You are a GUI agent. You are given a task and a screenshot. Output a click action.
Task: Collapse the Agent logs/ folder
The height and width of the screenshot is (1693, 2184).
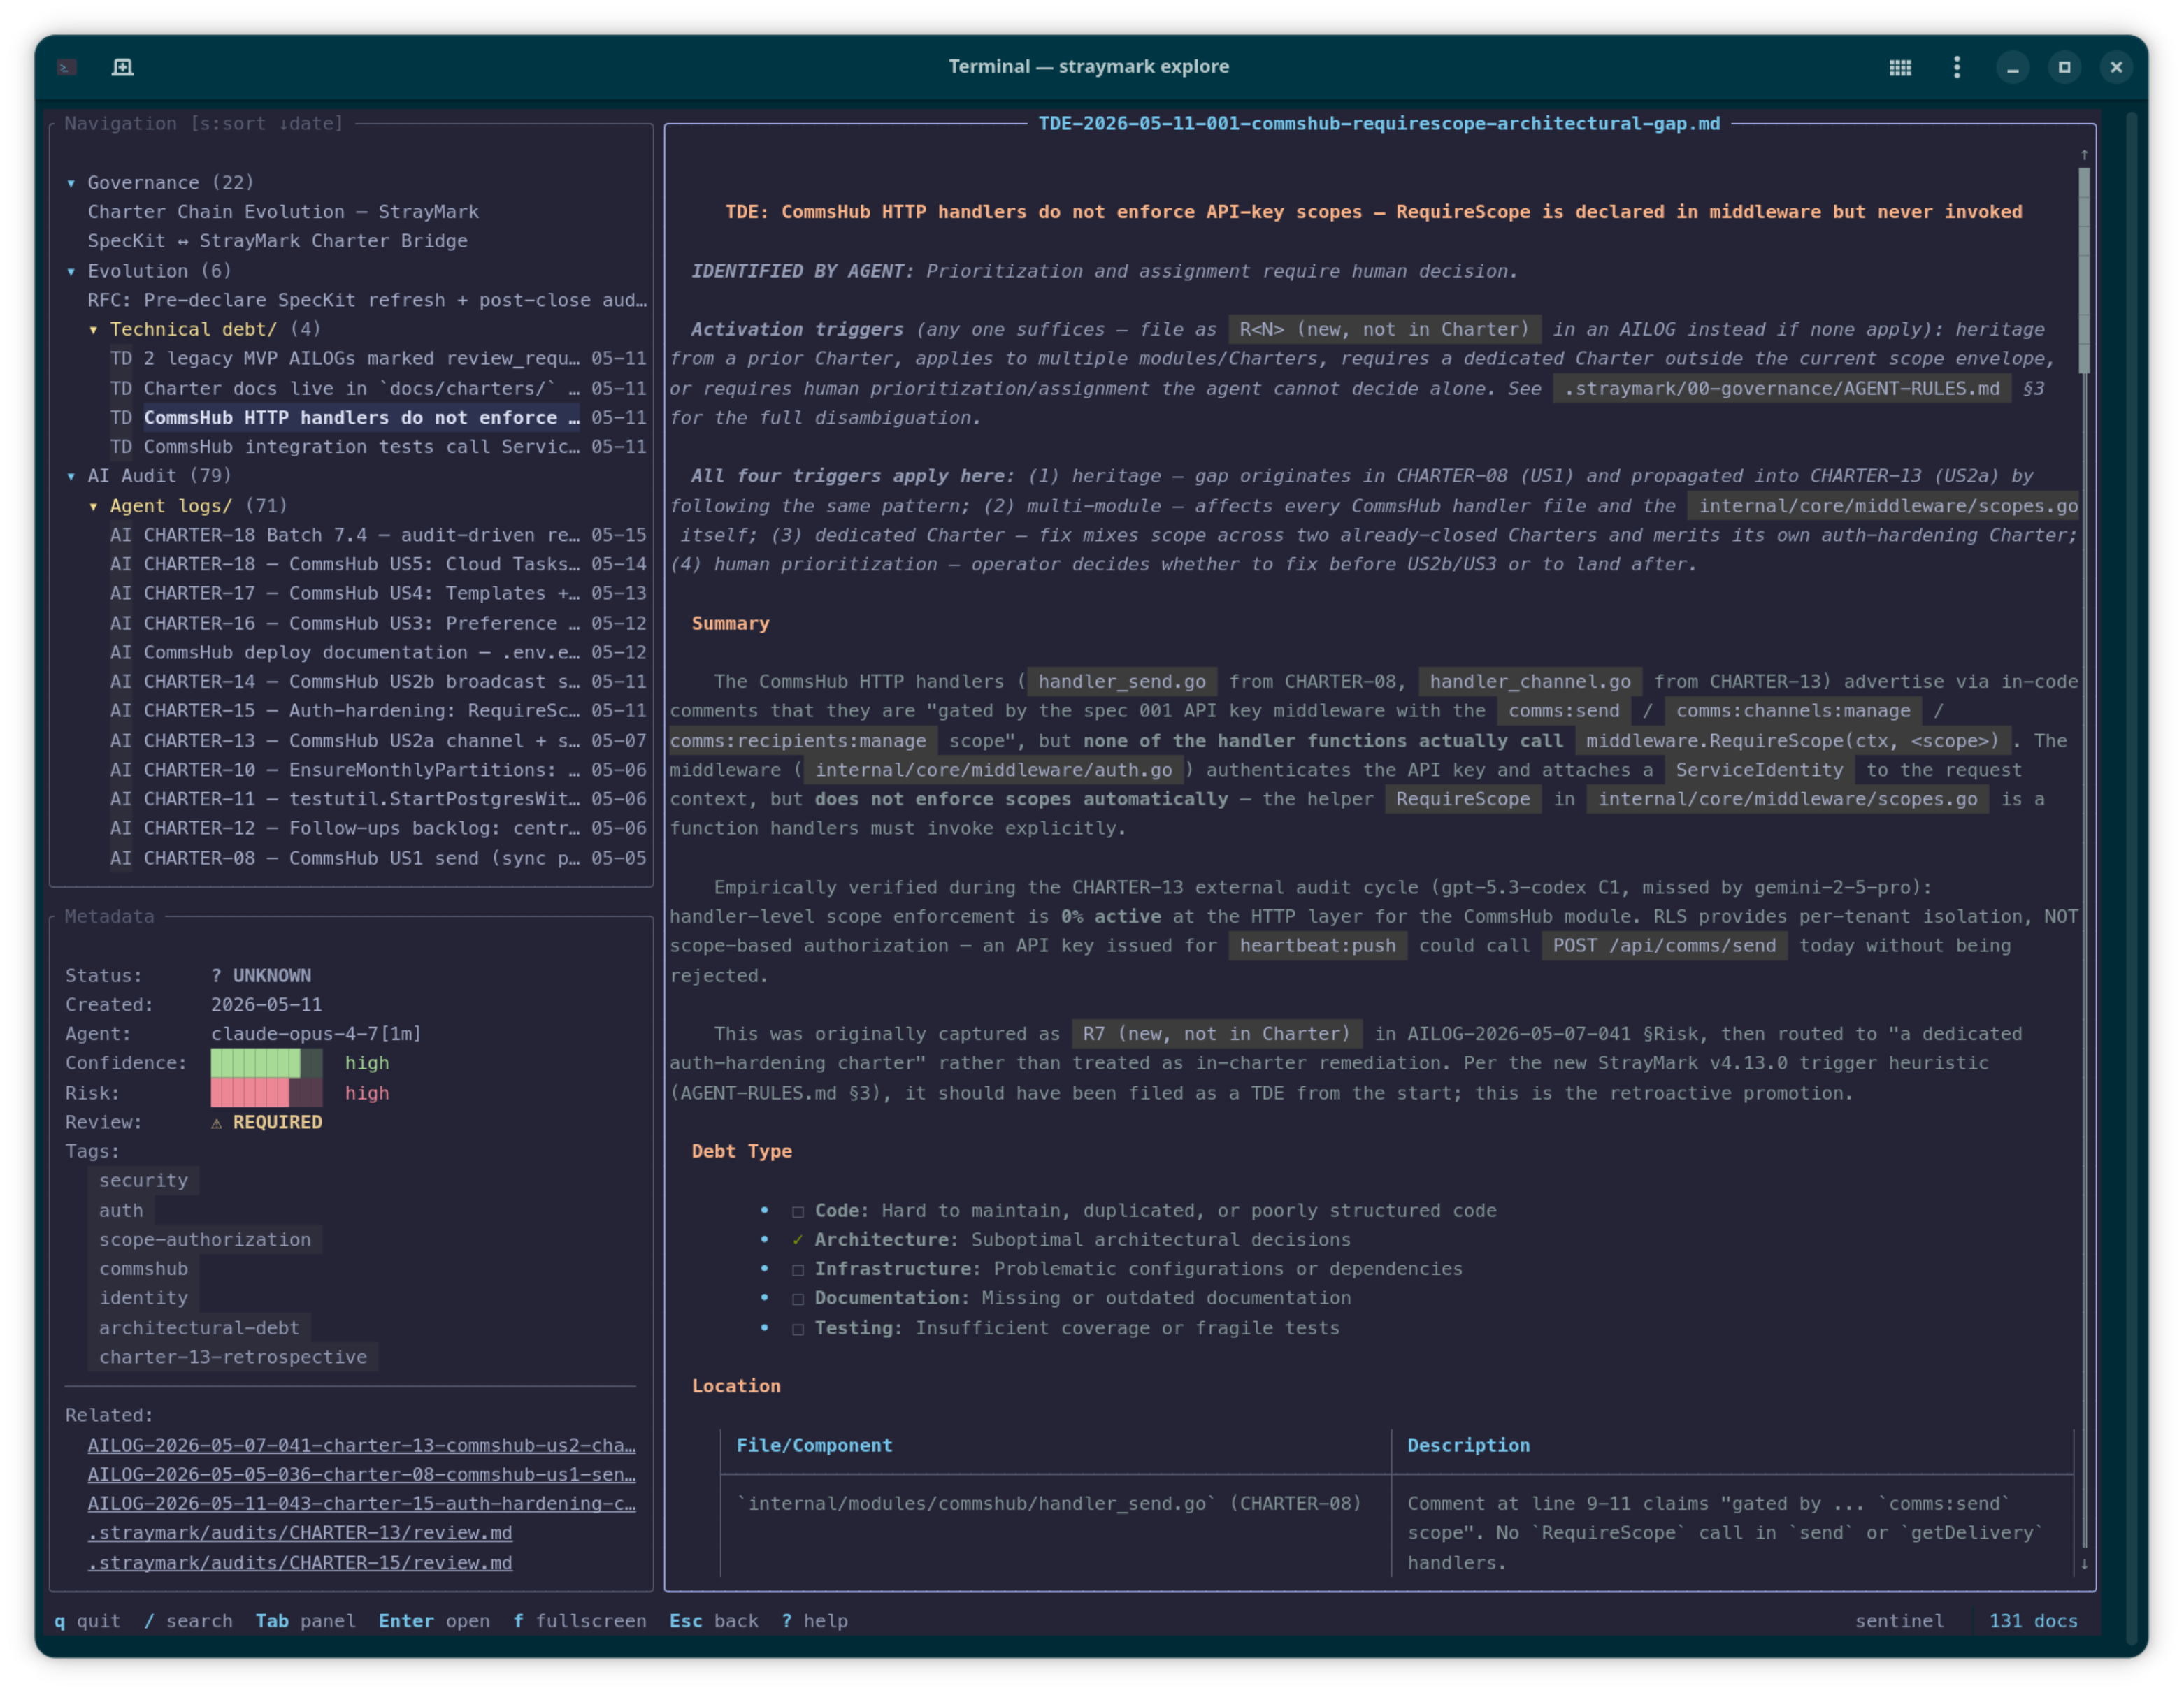94,506
